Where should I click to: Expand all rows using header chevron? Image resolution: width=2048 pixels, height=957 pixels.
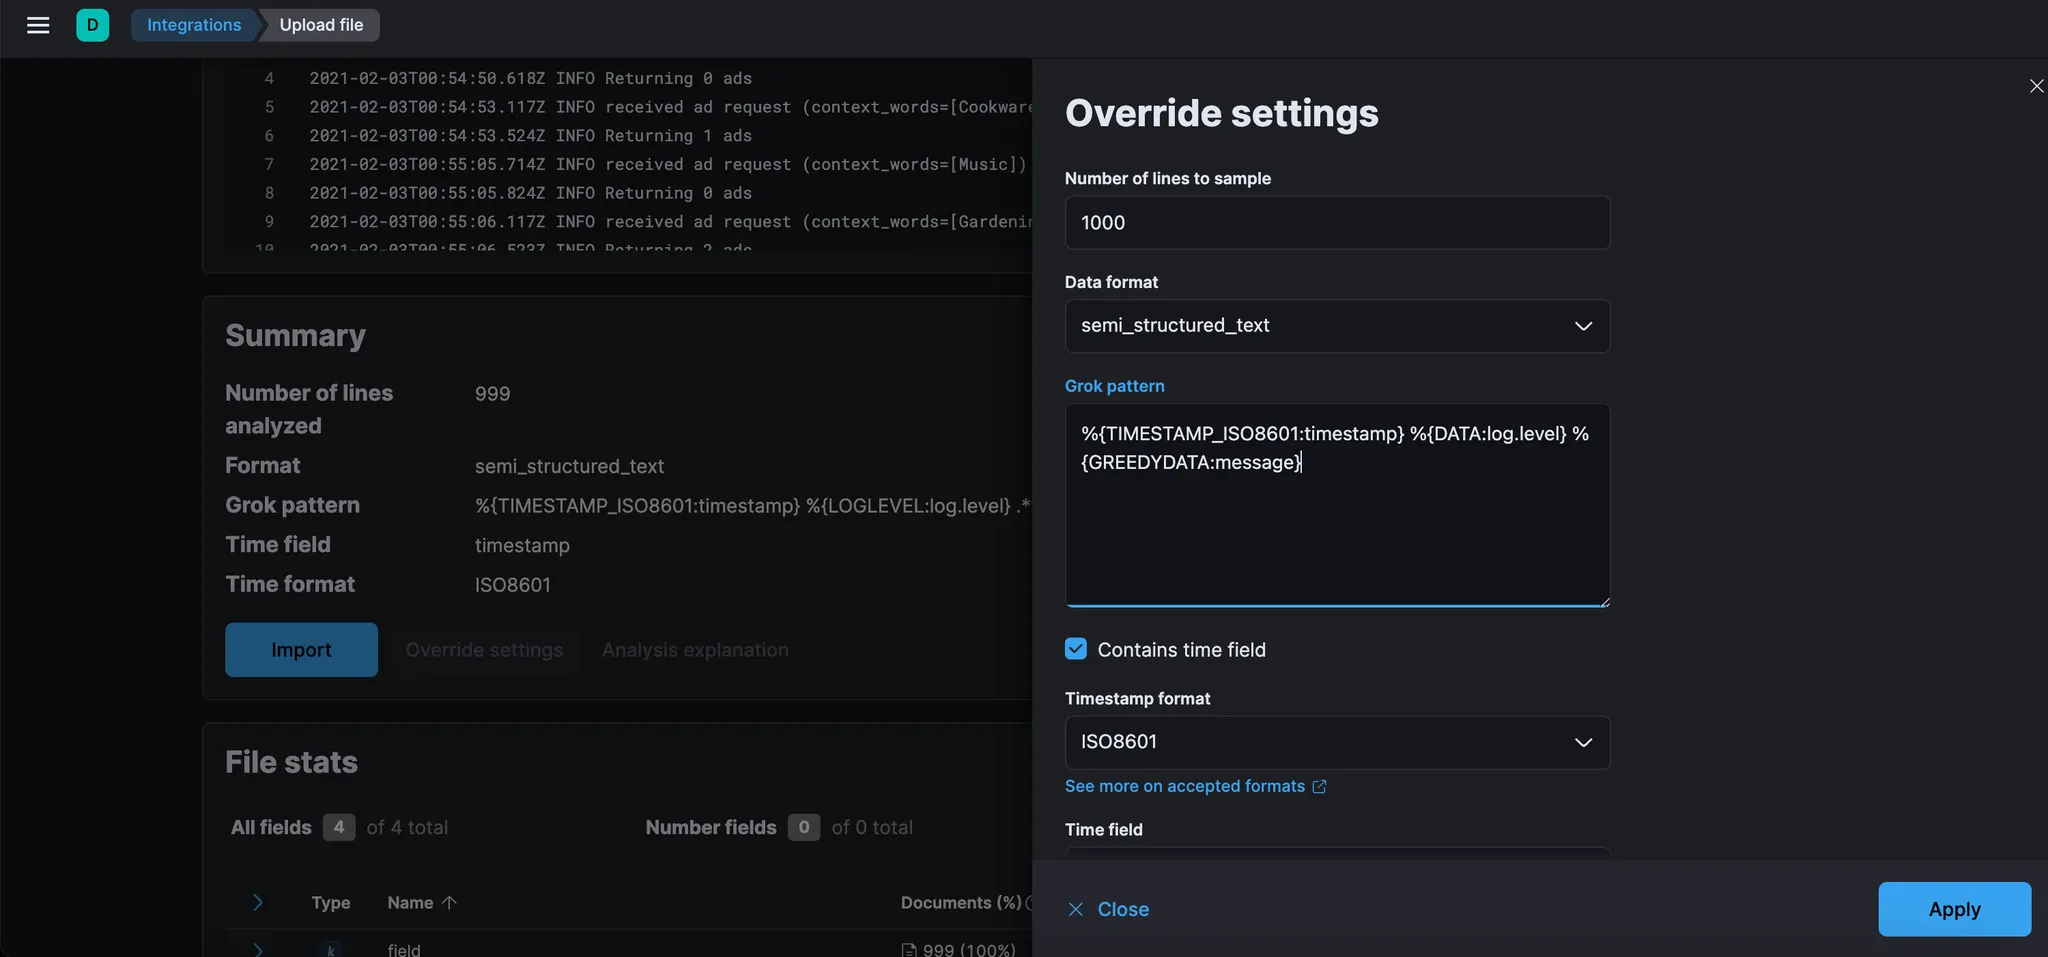coord(257,903)
